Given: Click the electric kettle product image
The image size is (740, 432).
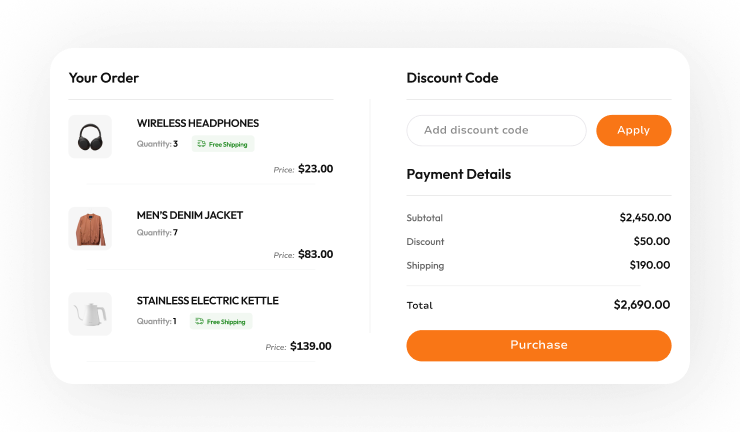Looking at the screenshot, I should (x=90, y=314).
